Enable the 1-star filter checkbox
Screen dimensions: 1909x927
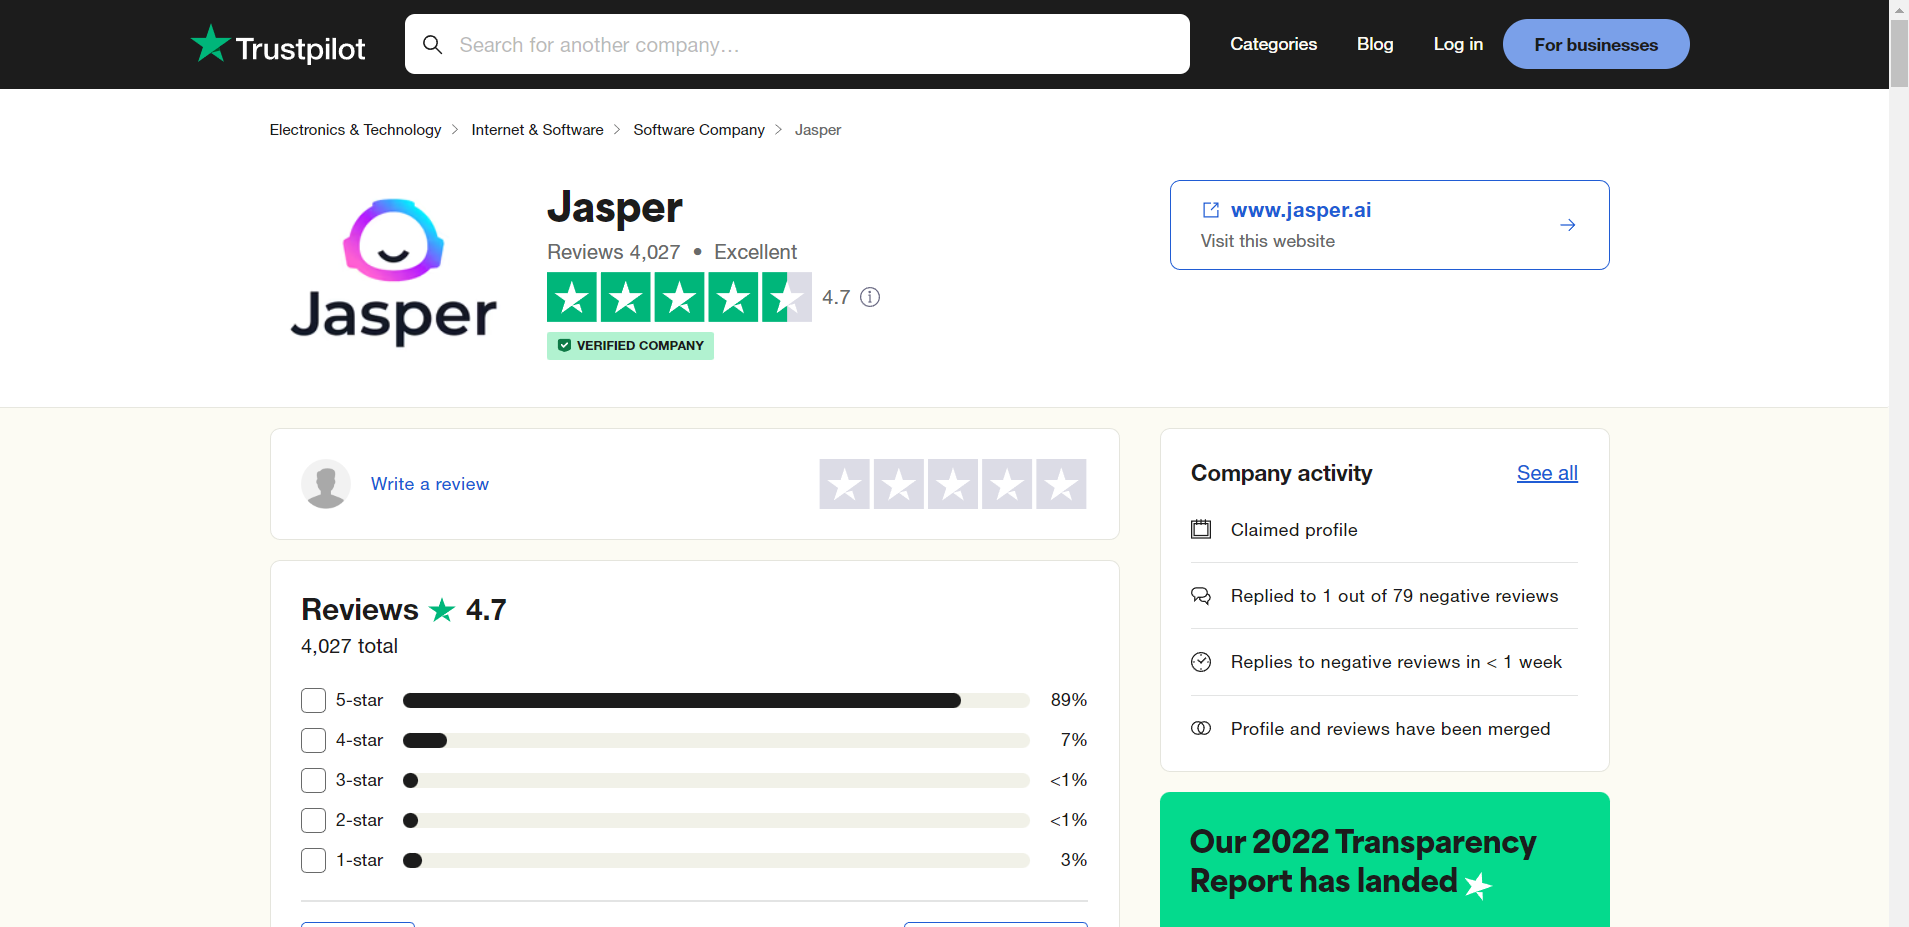[314, 860]
